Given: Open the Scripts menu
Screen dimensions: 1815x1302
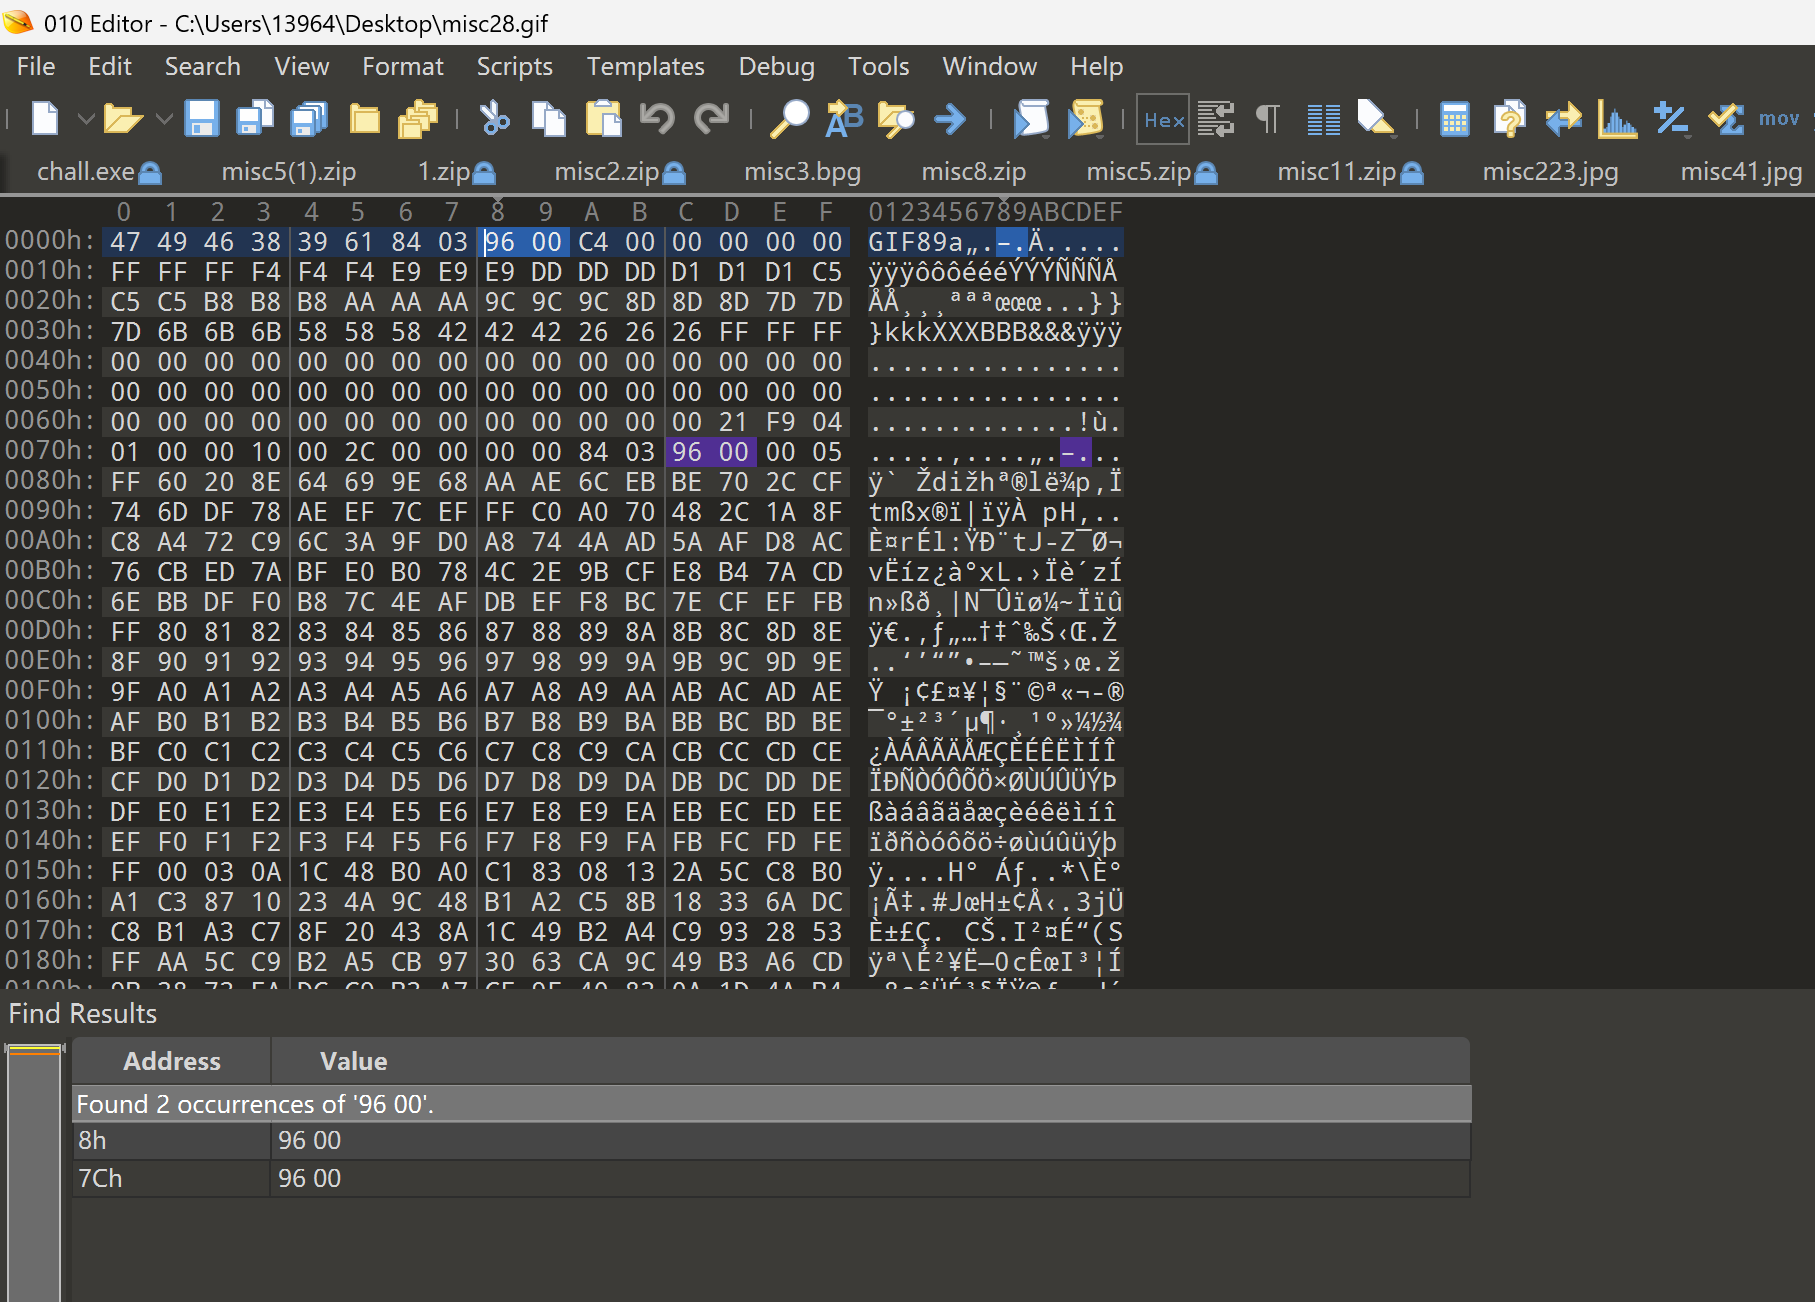Looking at the screenshot, I should coord(514,67).
